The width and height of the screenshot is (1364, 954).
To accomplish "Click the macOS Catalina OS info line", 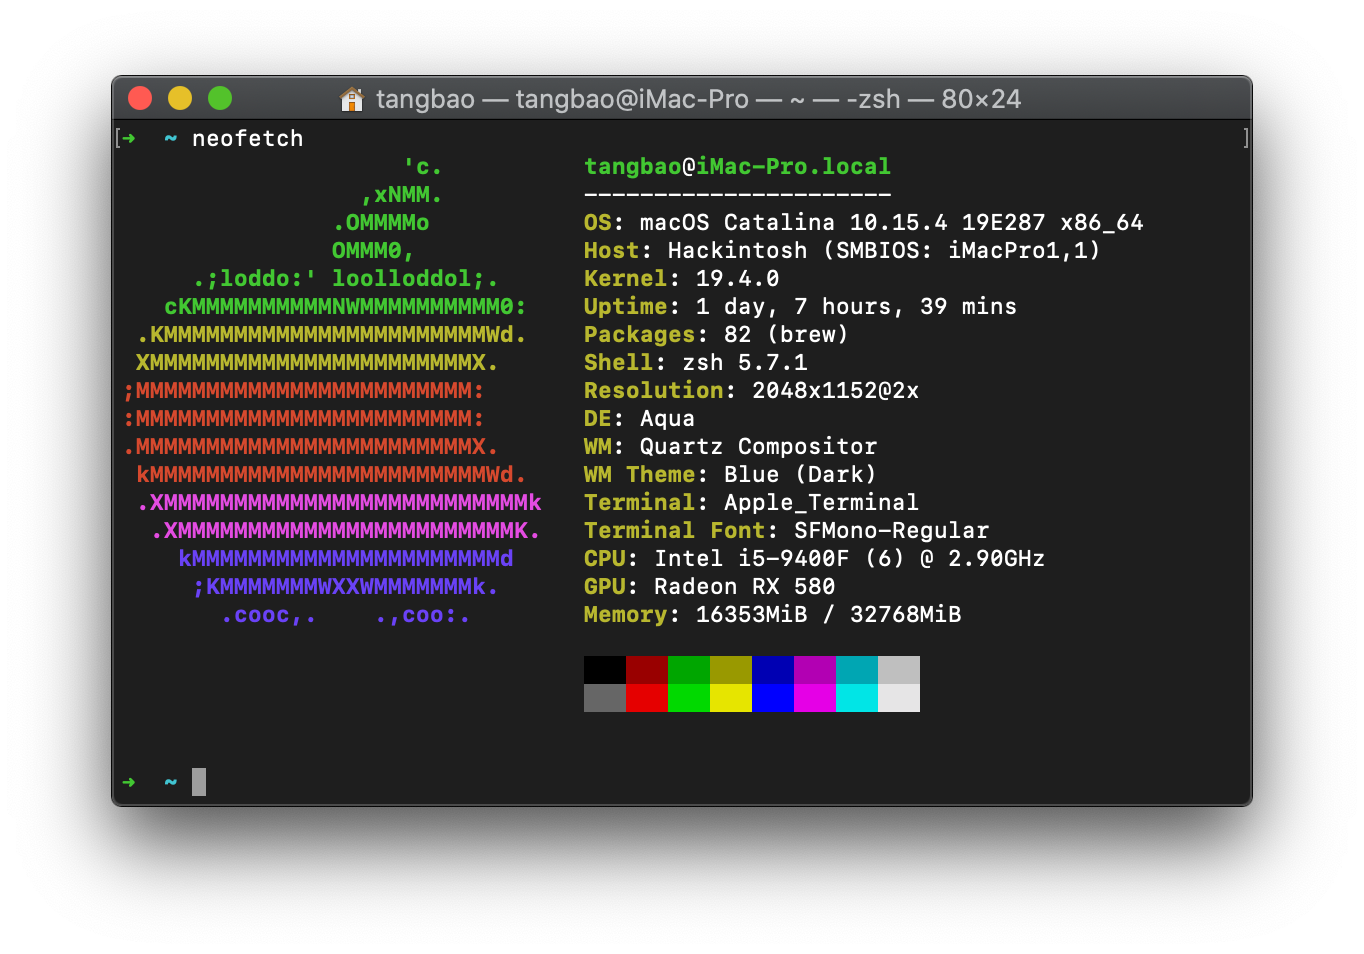I will point(862,223).
